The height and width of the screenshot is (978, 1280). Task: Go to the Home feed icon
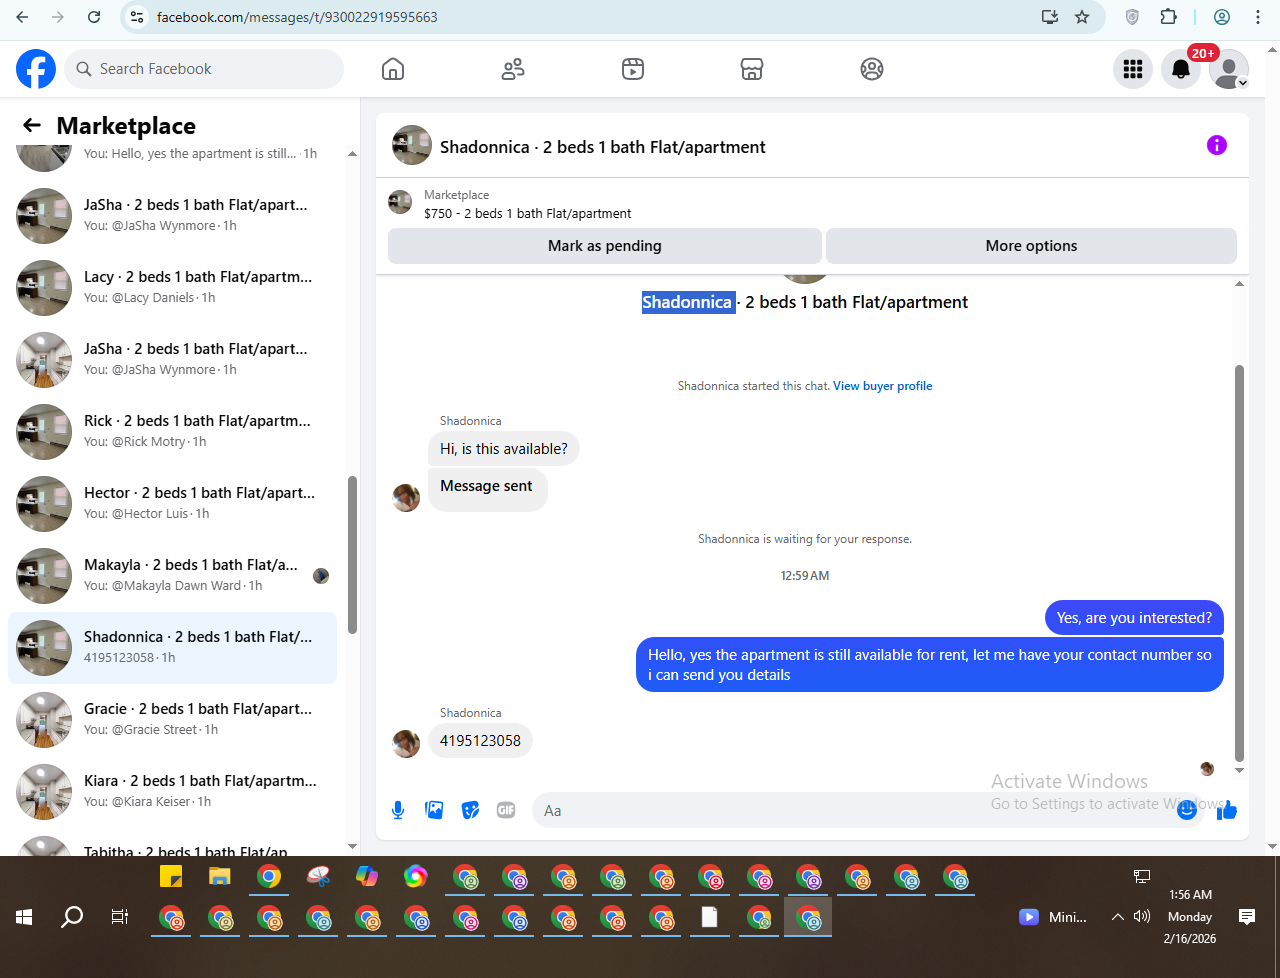click(x=393, y=69)
